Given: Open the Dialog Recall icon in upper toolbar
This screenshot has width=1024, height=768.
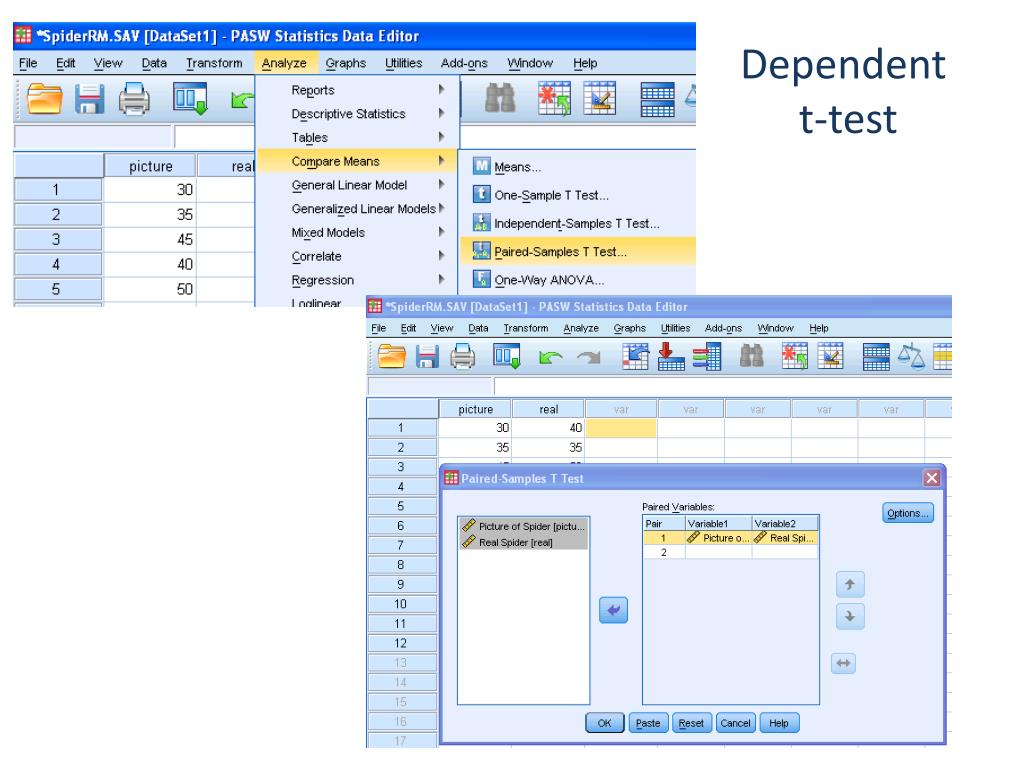Looking at the screenshot, I should tap(190, 99).
